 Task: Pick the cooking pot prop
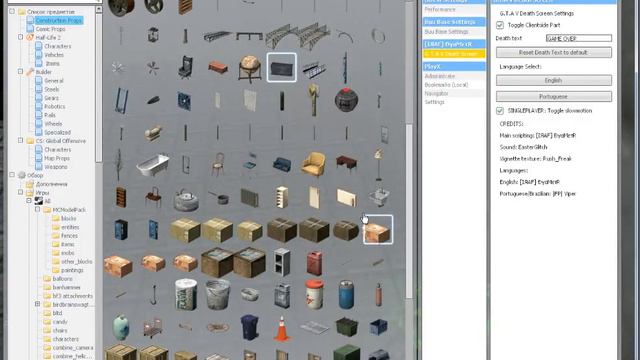(x=219, y=198)
